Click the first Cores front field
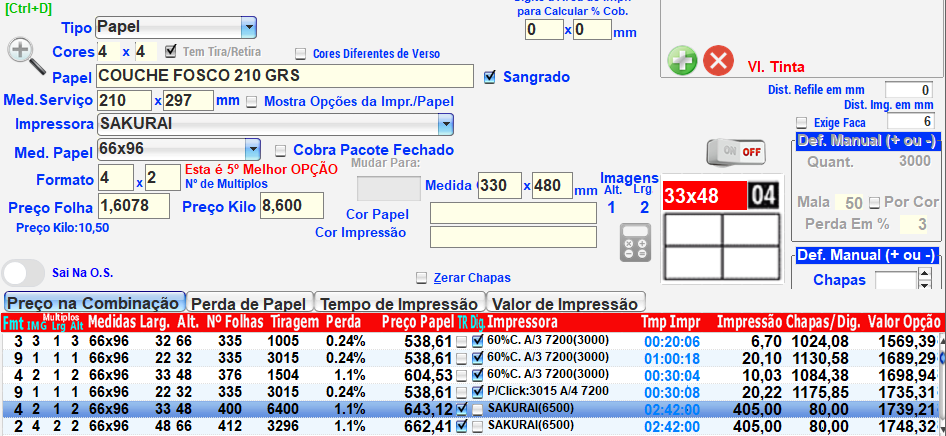This screenshot has height=436, width=946. pyautogui.click(x=107, y=52)
